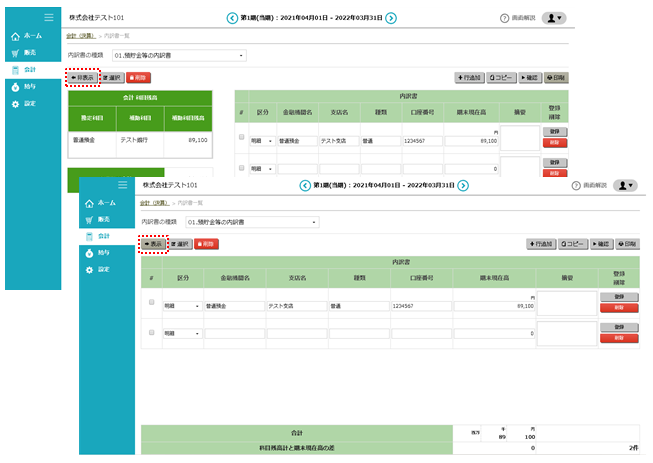Tick first row checkbox in lower 内訳書 table
Viewport: 653px width, 463px height.
152,301
